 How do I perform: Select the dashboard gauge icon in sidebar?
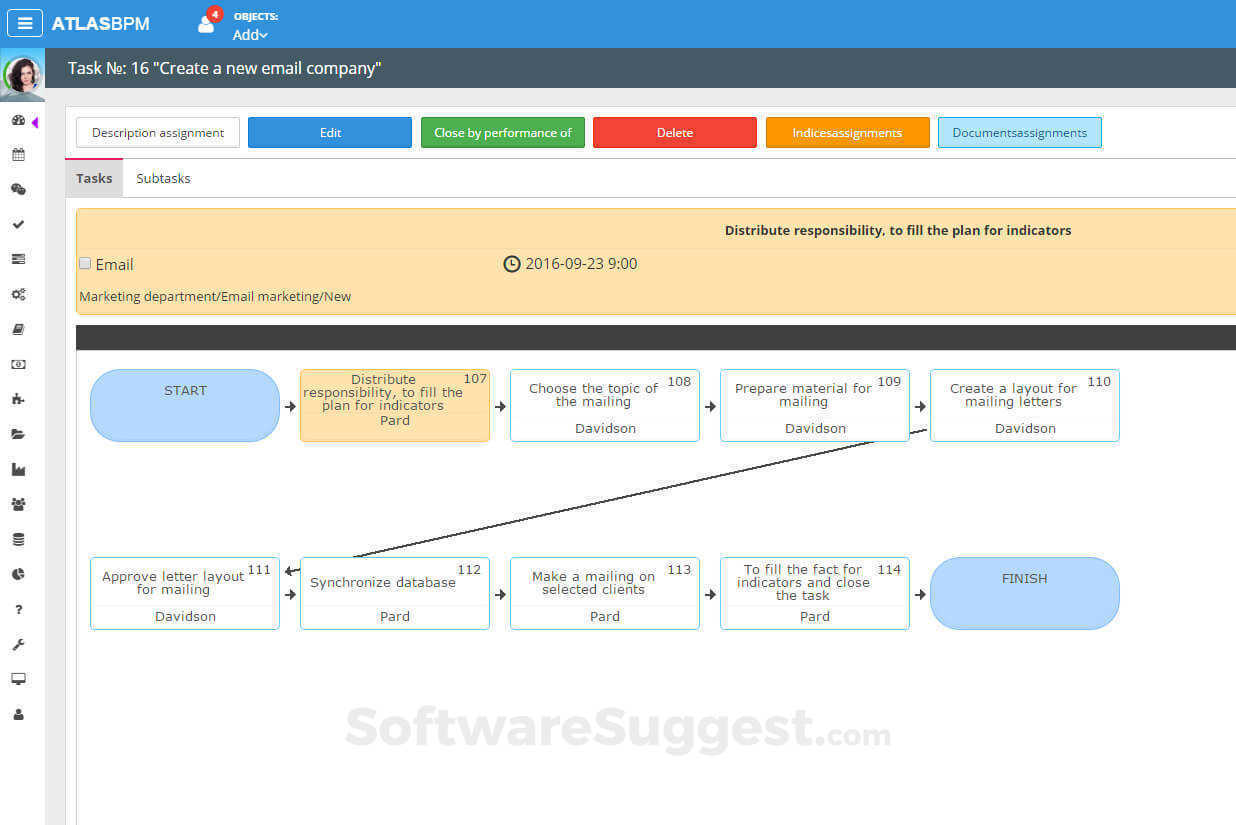click(x=18, y=119)
